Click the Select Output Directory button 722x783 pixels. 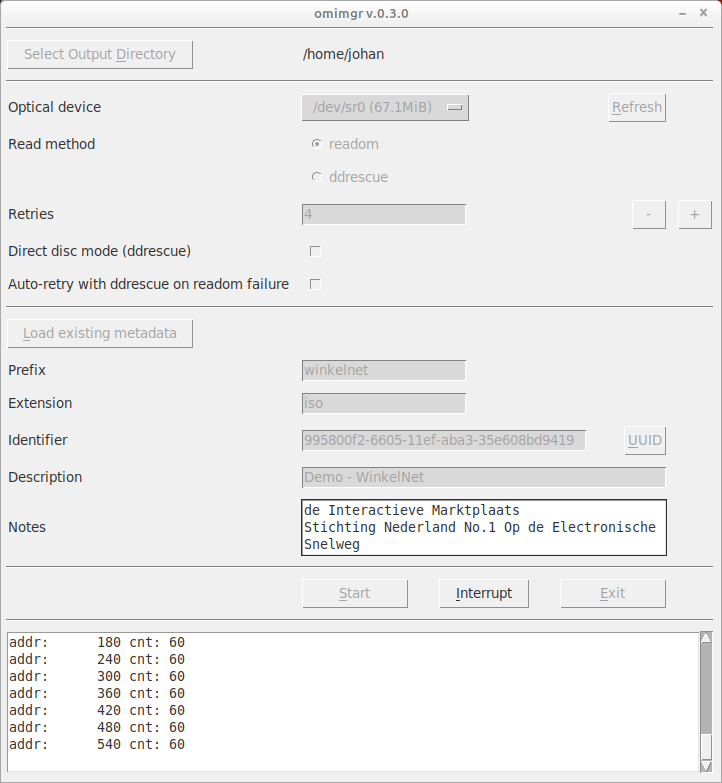pyautogui.click(x=100, y=54)
